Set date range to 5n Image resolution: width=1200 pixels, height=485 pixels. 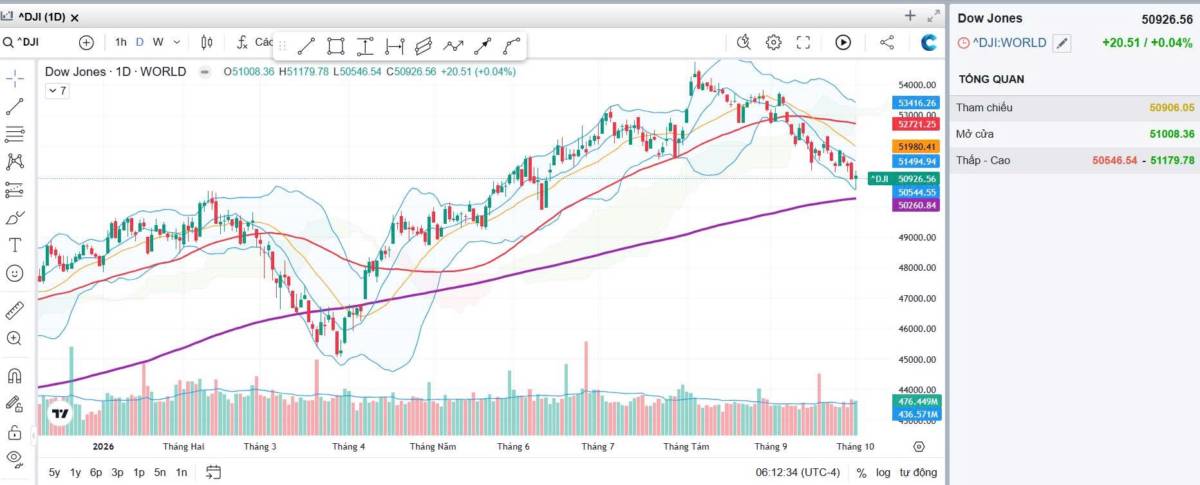coord(160,472)
